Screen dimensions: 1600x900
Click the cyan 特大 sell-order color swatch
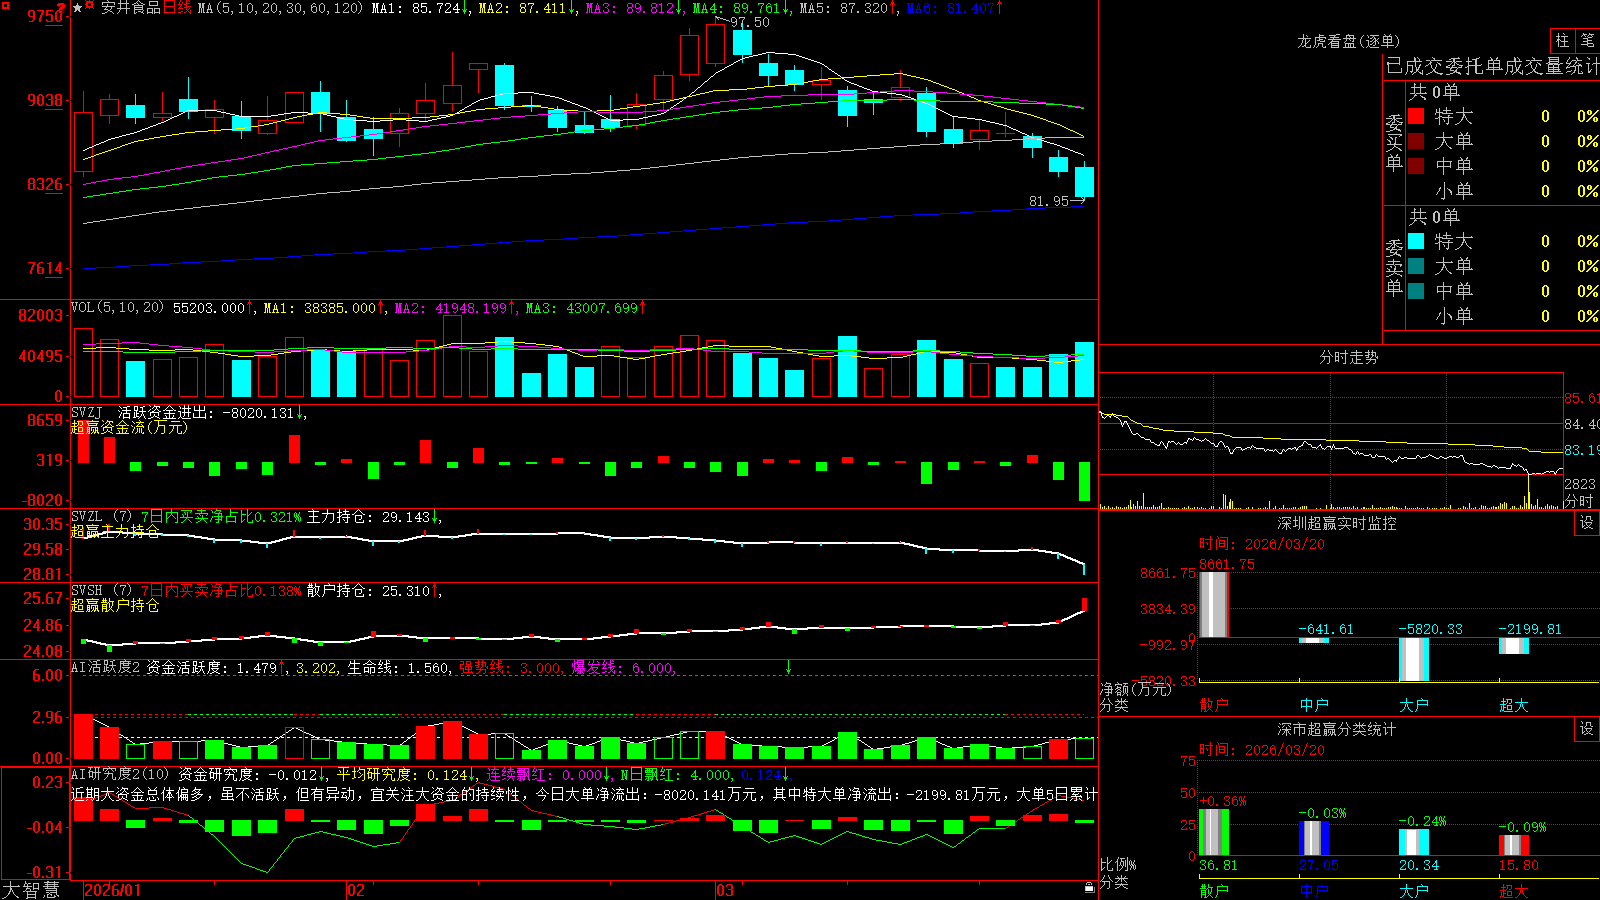point(1416,241)
